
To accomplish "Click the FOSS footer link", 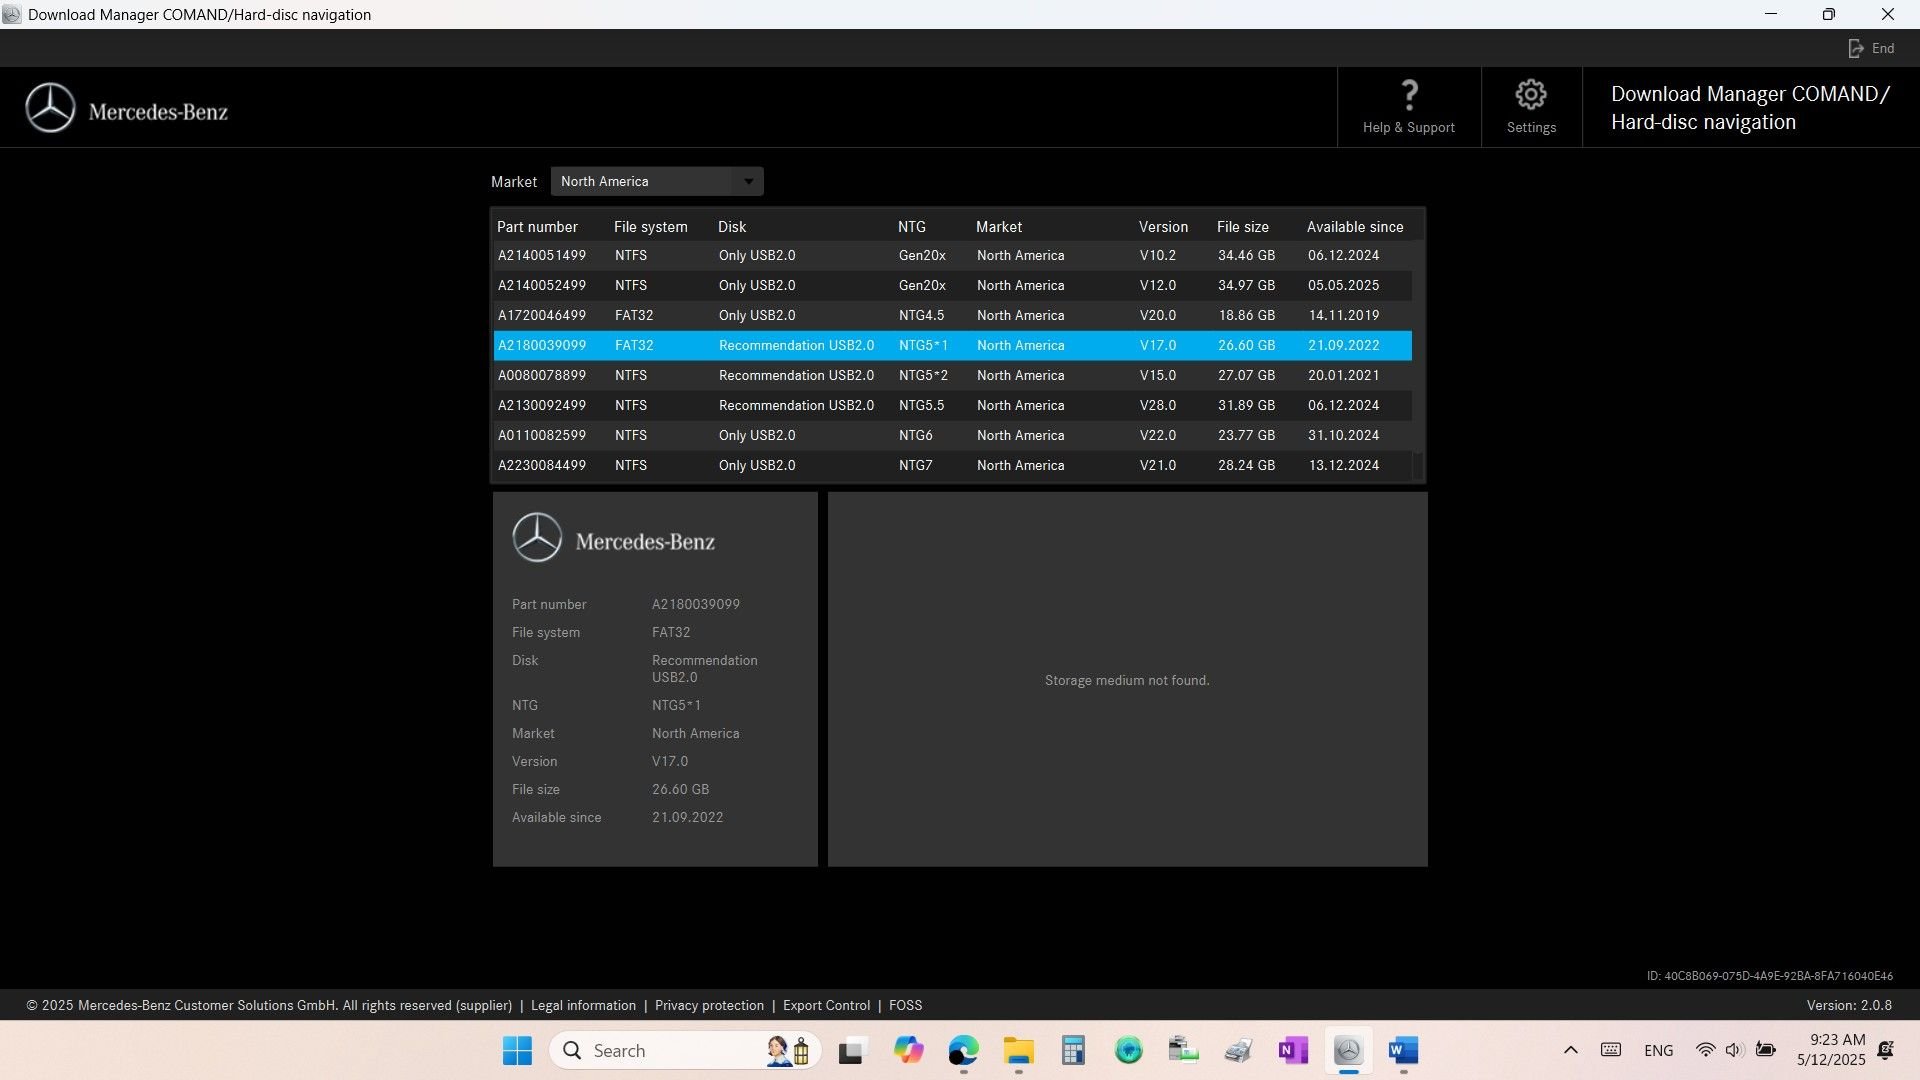I will pos(905,1006).
